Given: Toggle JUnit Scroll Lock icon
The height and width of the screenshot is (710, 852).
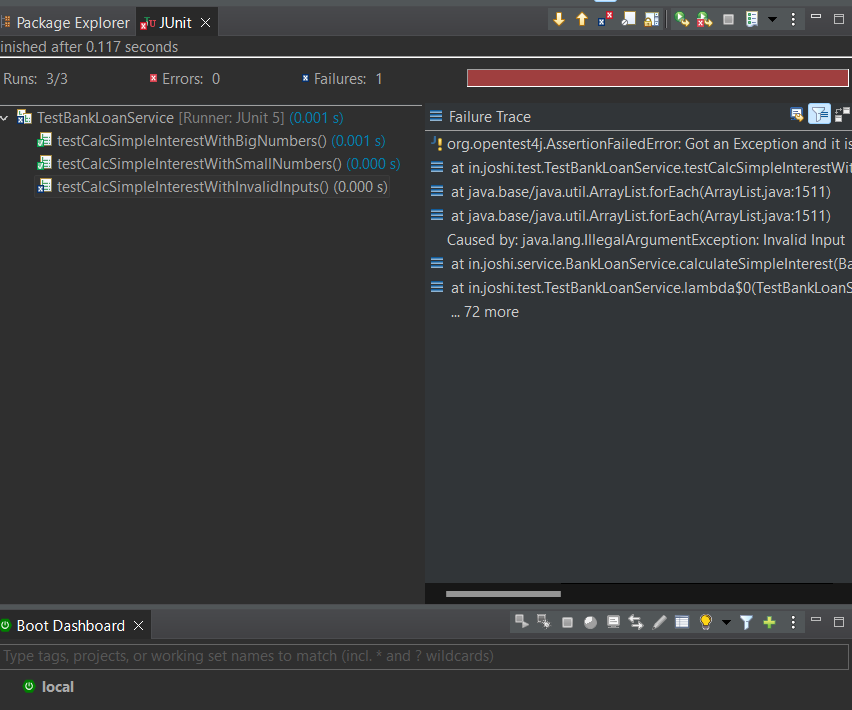Looking at the screenshot, I should [651, 20].
